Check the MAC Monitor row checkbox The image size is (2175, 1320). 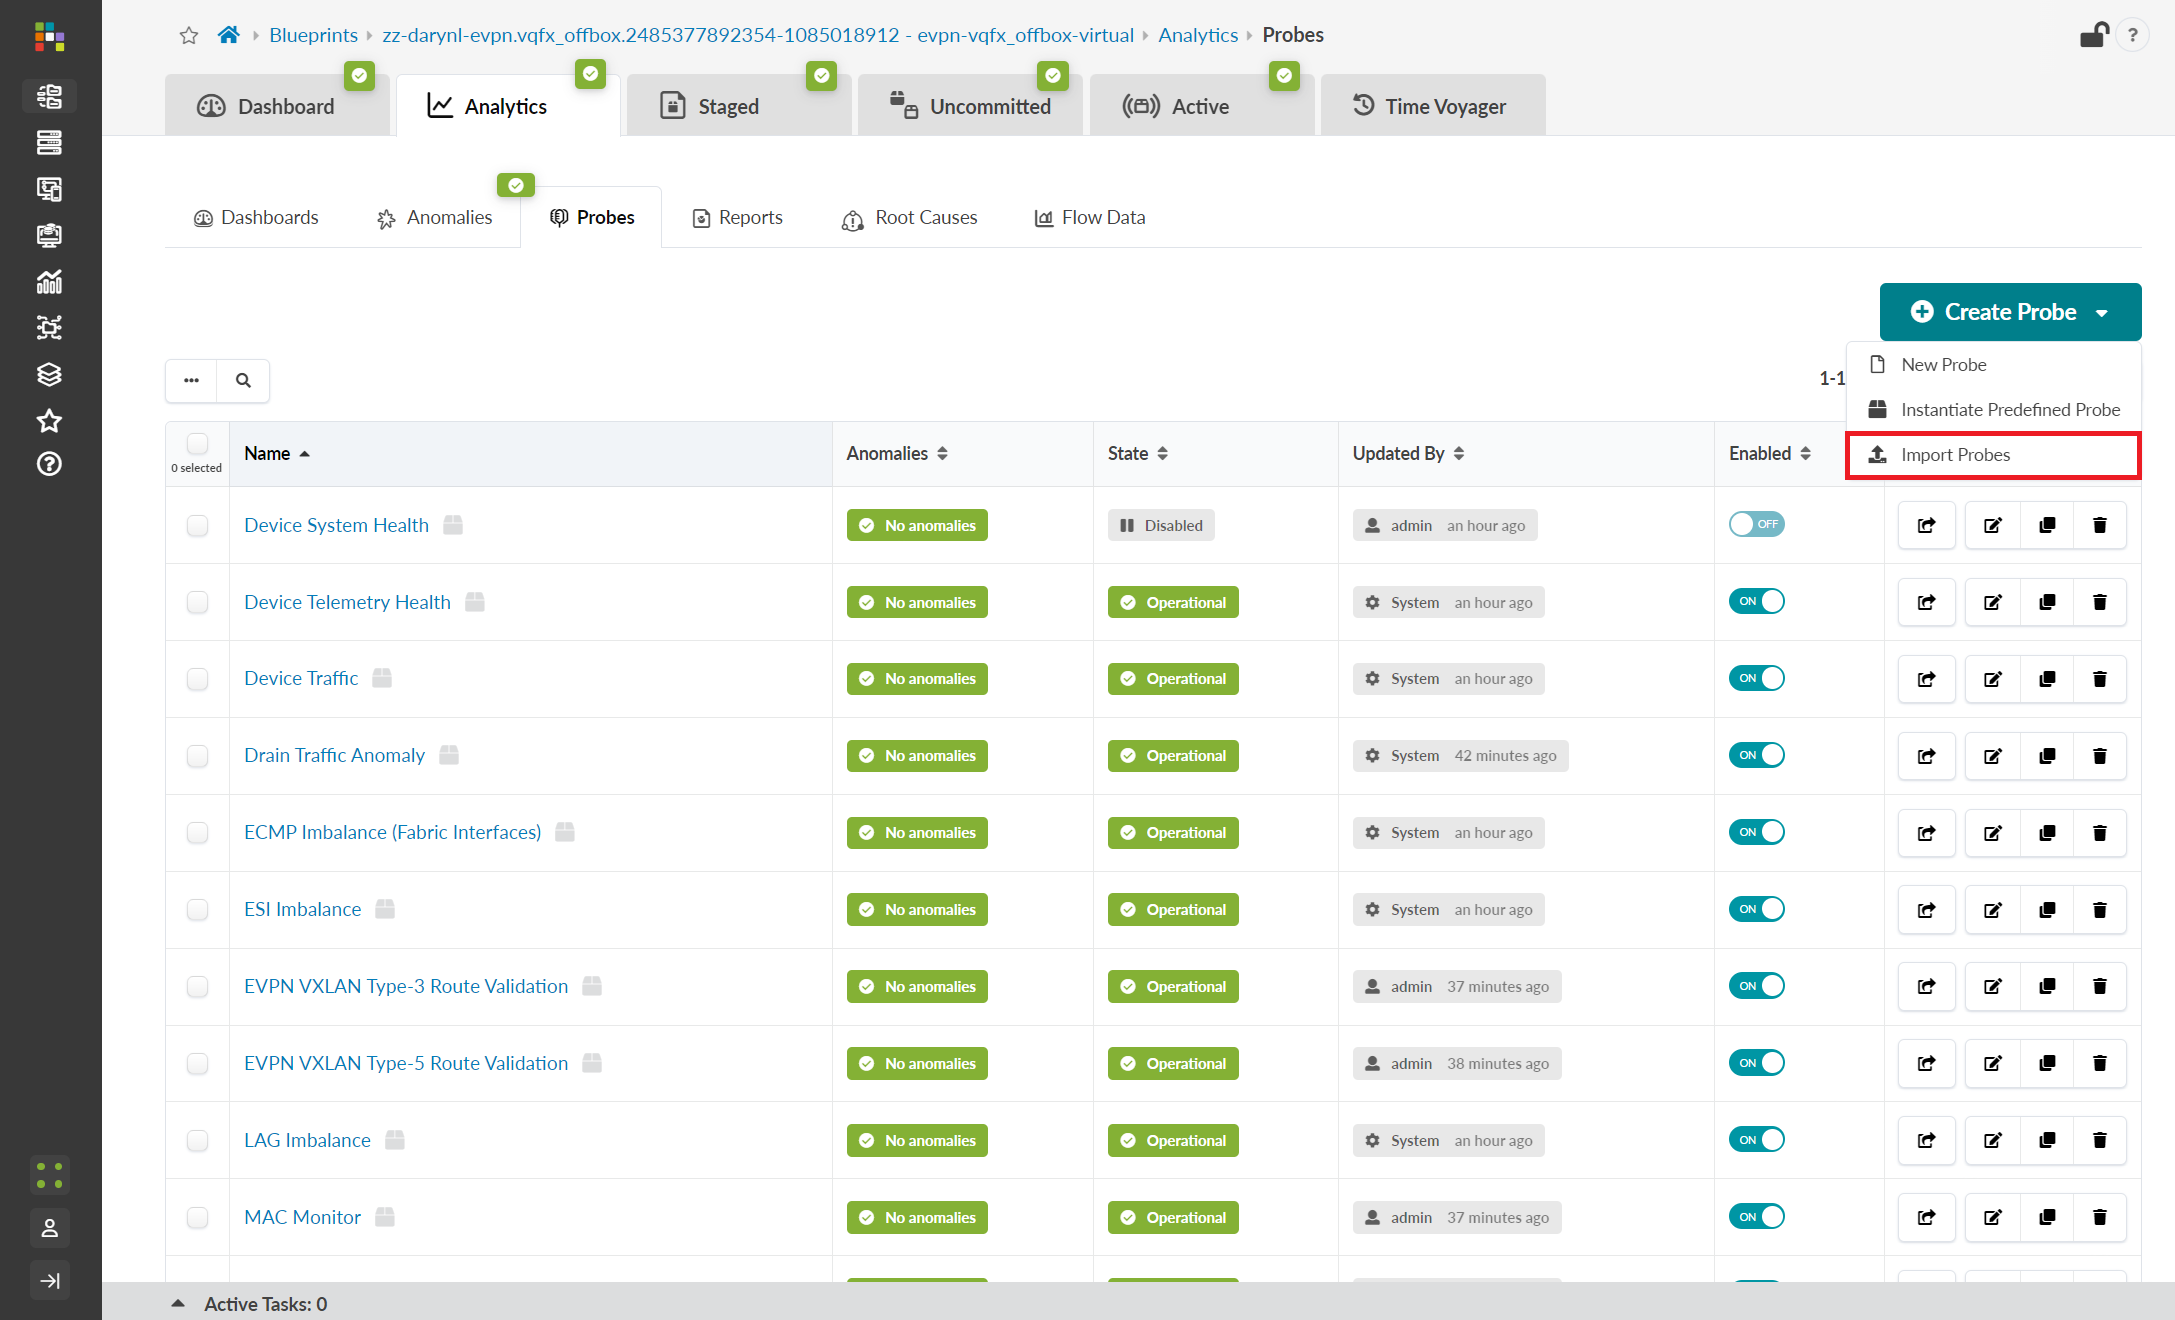(x=198, y=1217)
